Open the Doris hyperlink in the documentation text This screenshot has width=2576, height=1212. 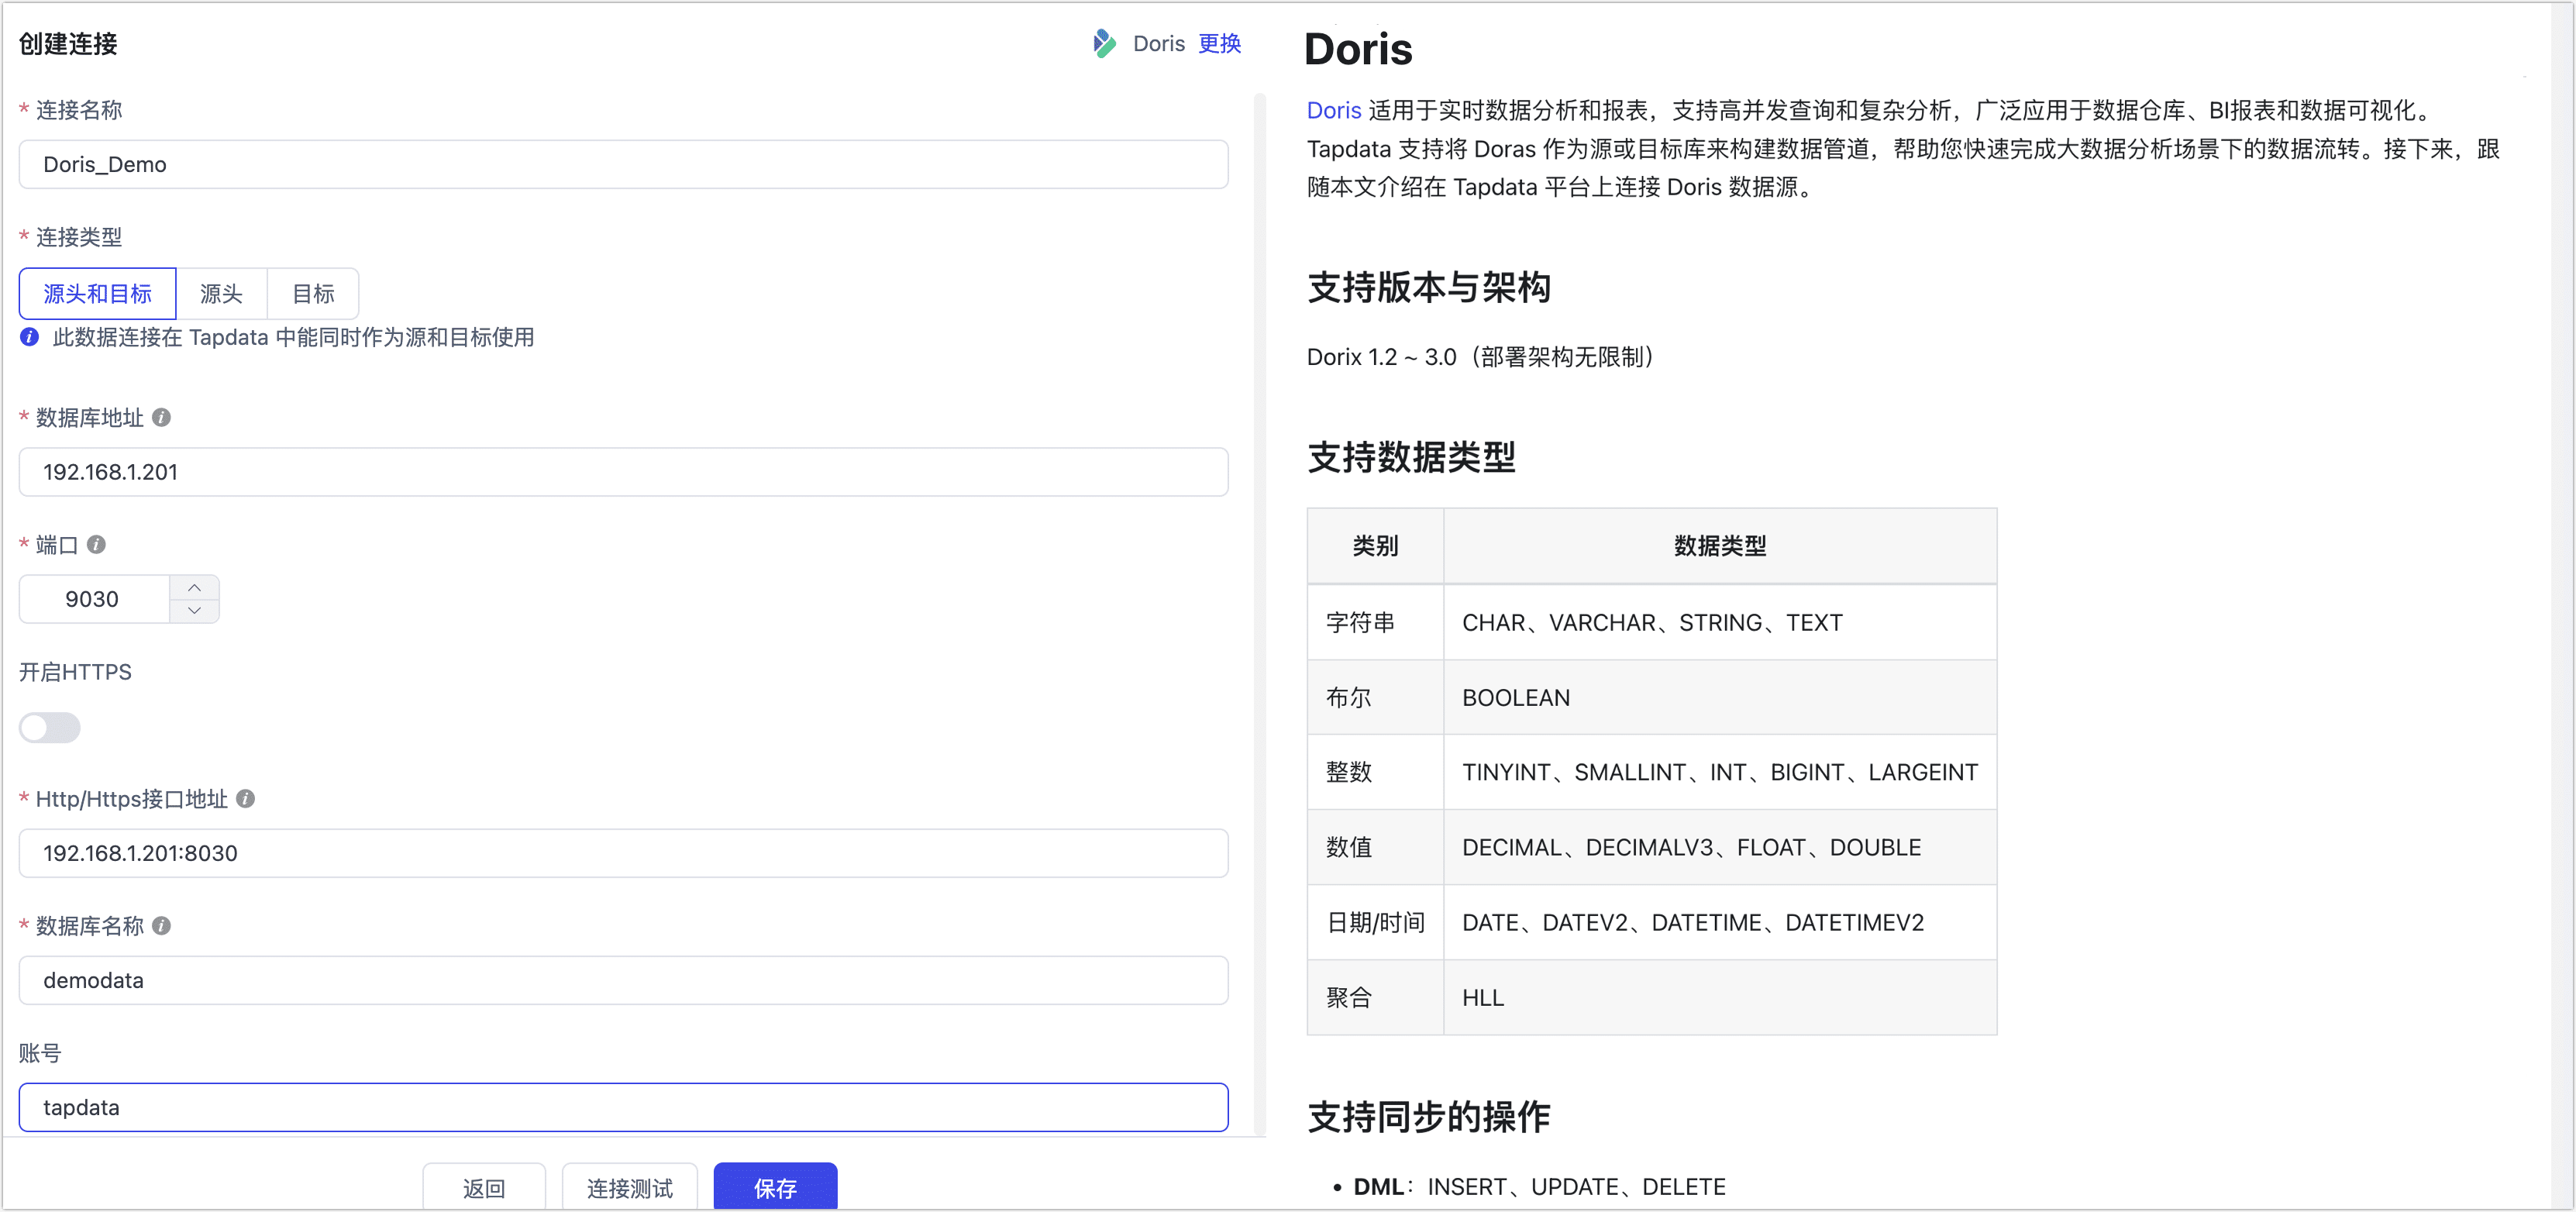1333,110
